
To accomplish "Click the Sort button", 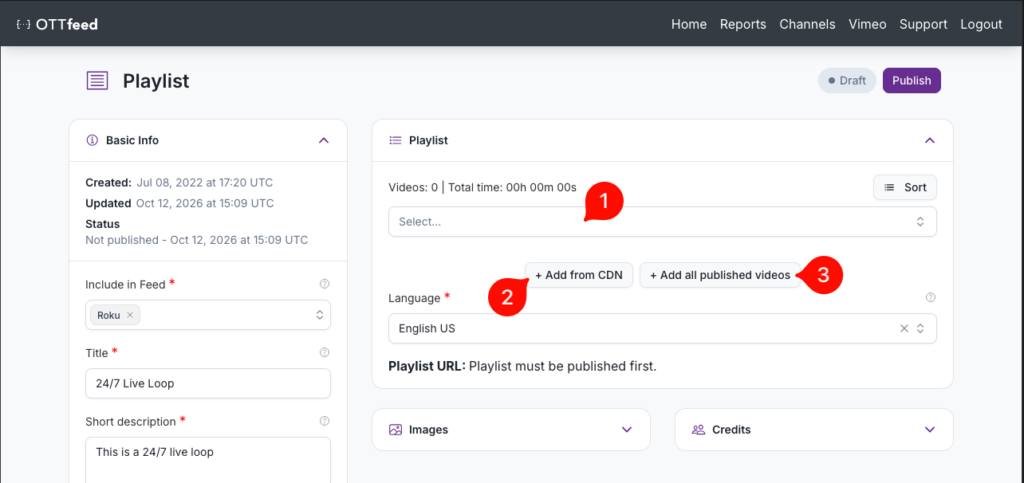I will pos(905,187).
